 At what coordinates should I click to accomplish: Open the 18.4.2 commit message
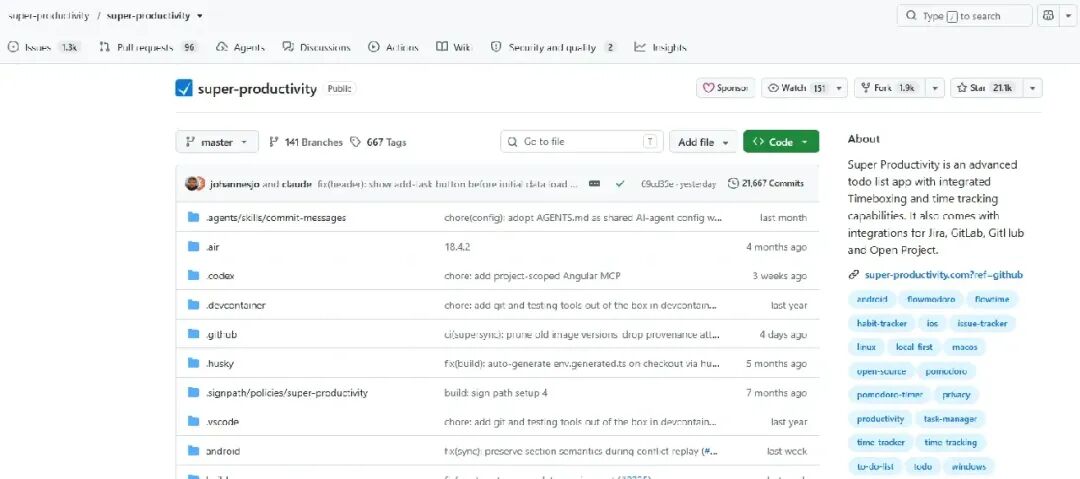tap(457, 247)
